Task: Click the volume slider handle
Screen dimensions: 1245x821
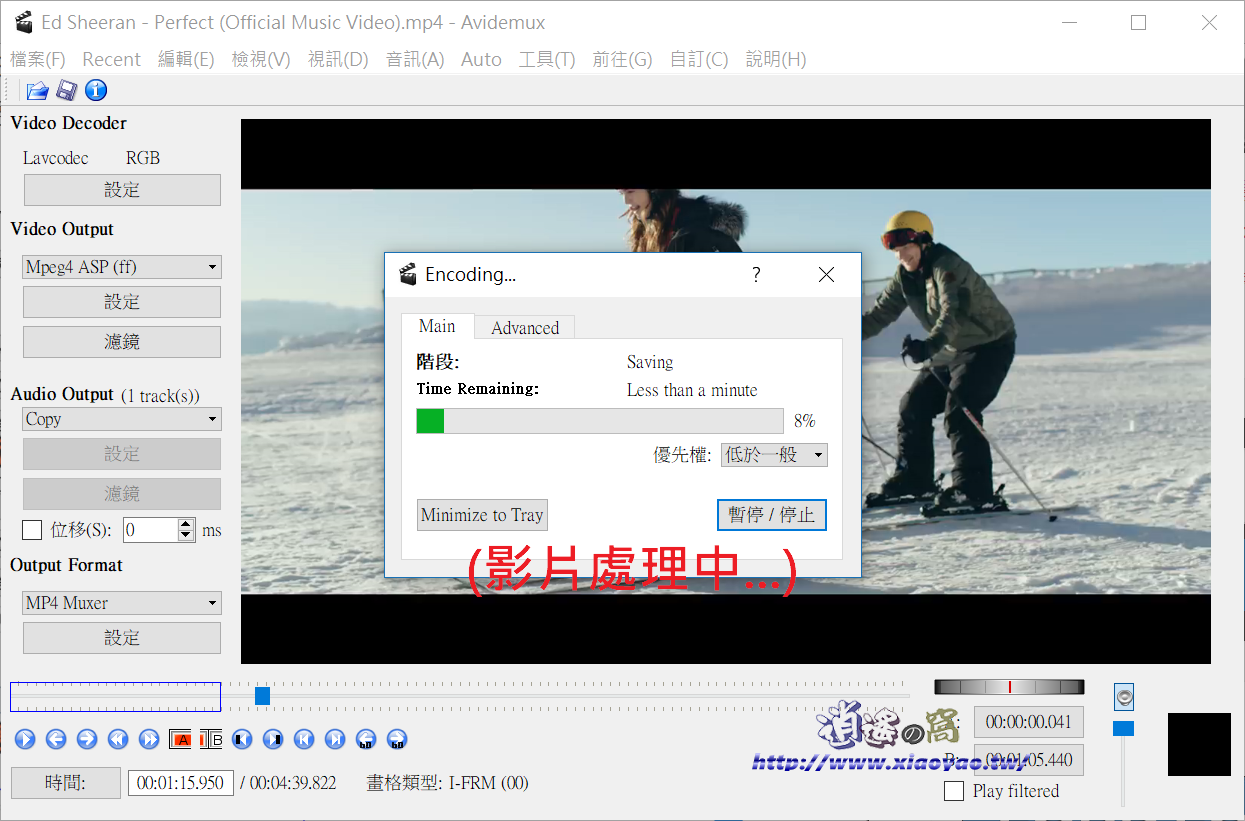Action: pos(1124,728)
